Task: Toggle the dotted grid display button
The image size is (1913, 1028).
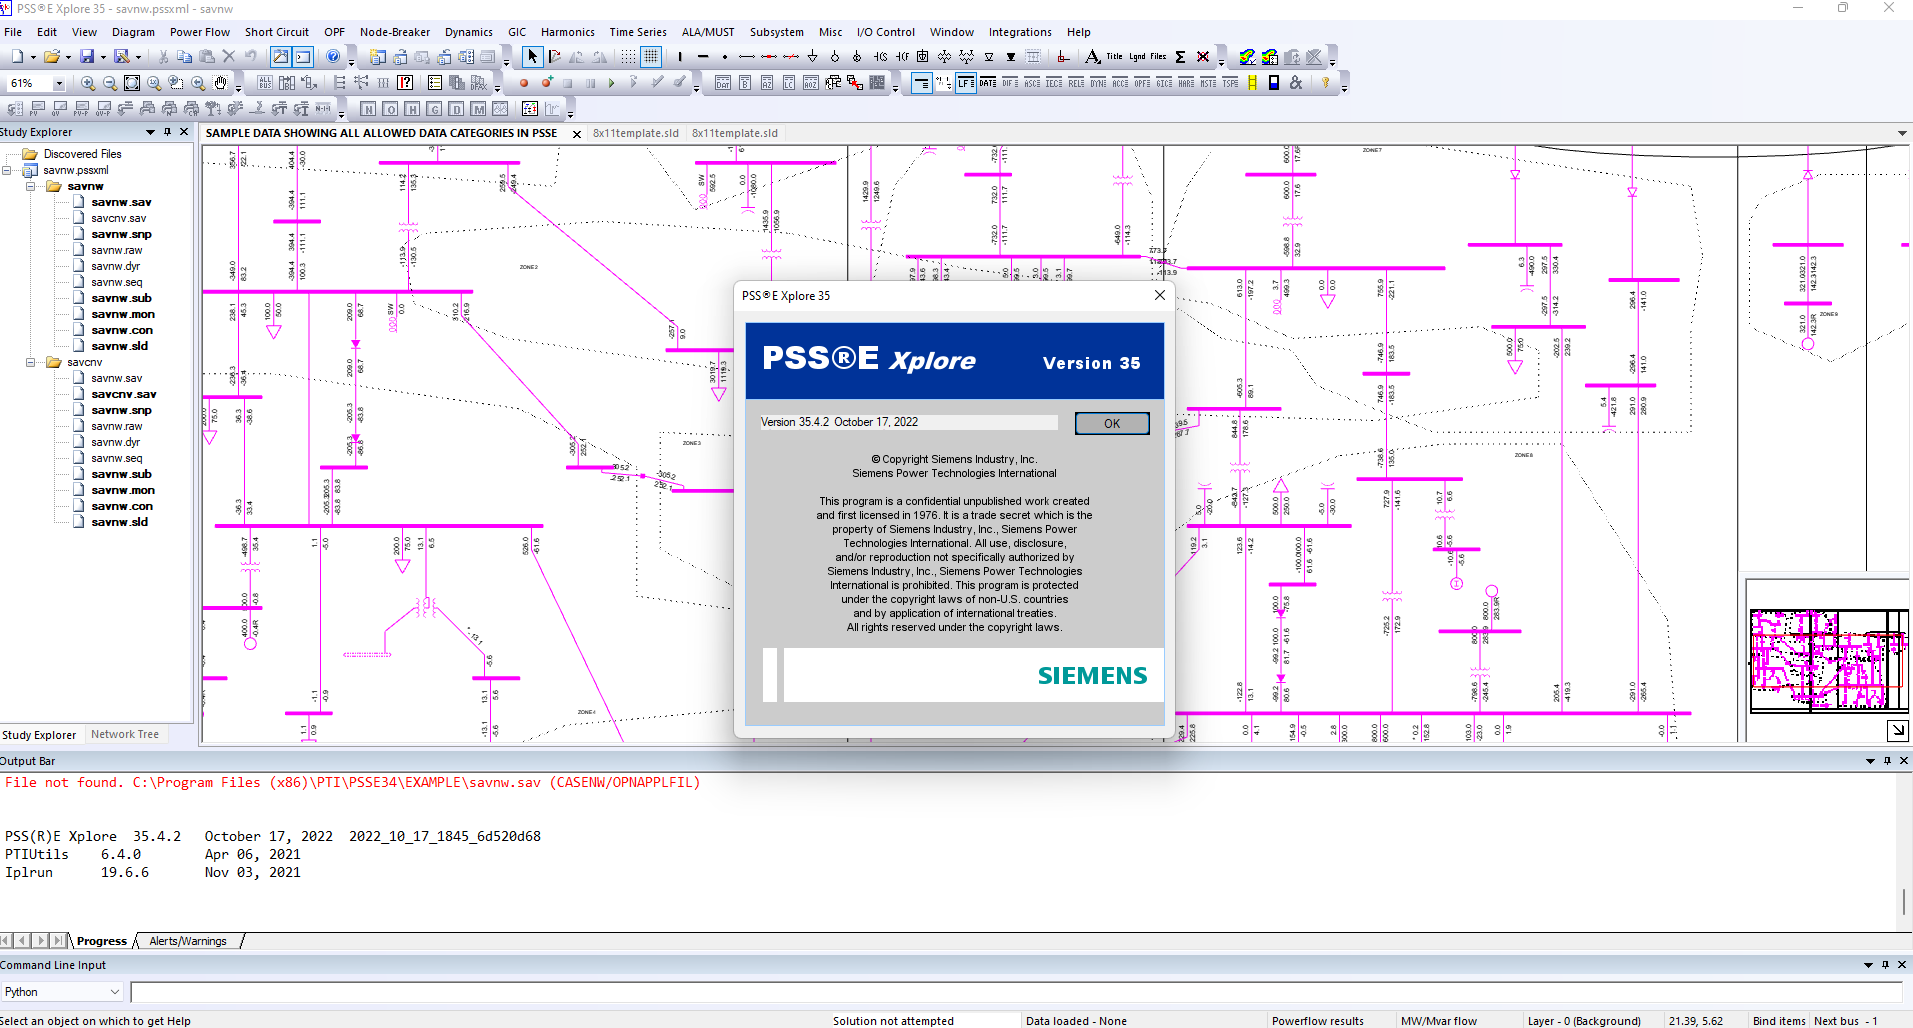Action: tap(627, 57)
